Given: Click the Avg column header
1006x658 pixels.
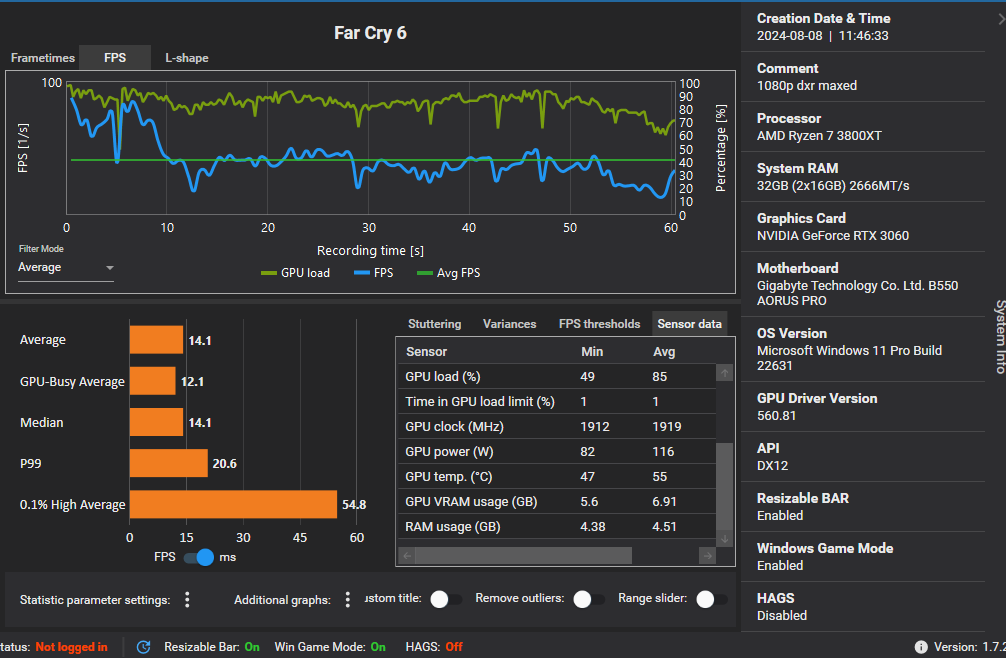Looking at the screenshot, I should (x=664, y=351).
